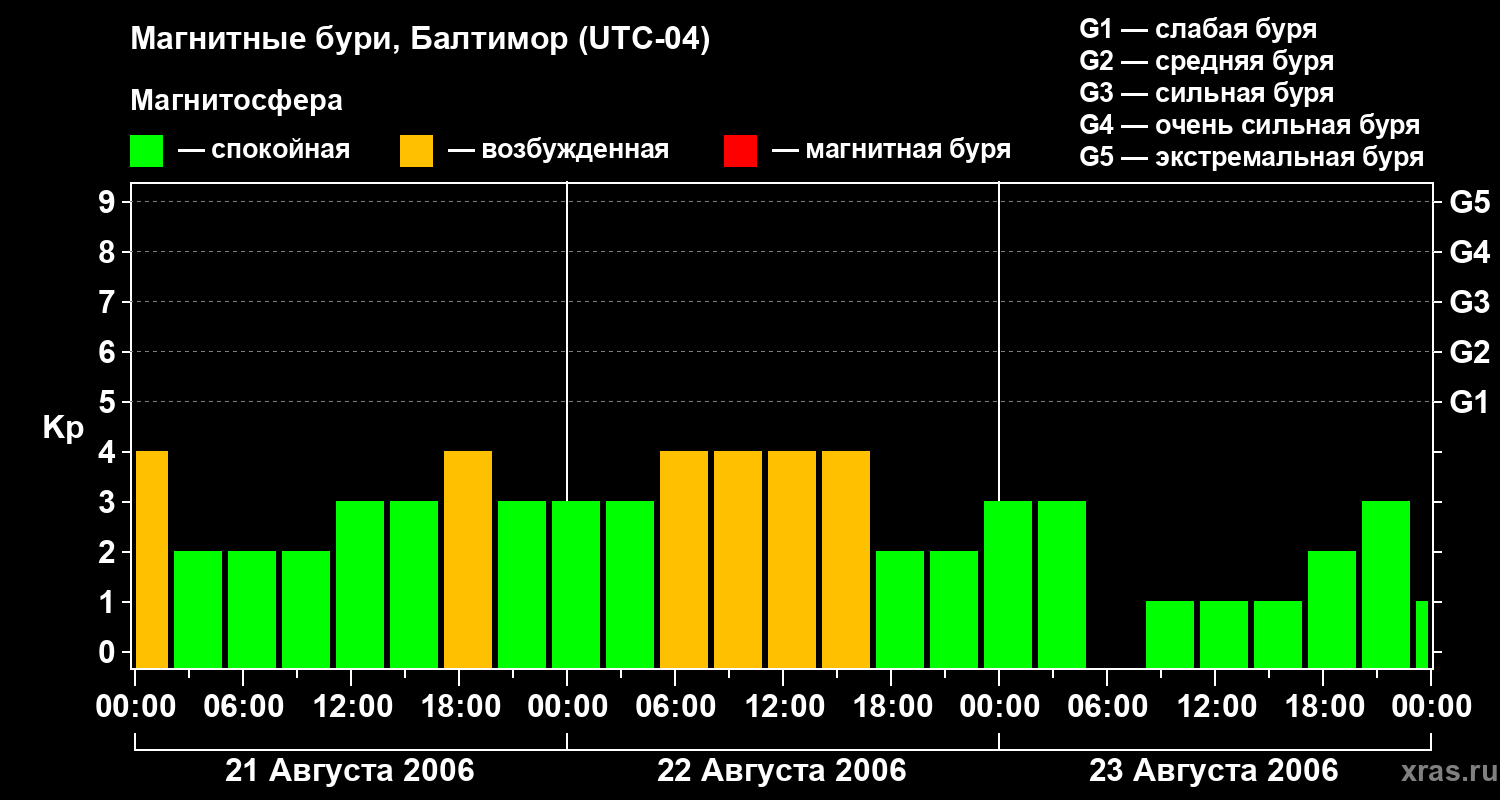The image size is (1500, 800).
Task: Select the orange 18:00 bar on 21 August
Action: [468, 559]
